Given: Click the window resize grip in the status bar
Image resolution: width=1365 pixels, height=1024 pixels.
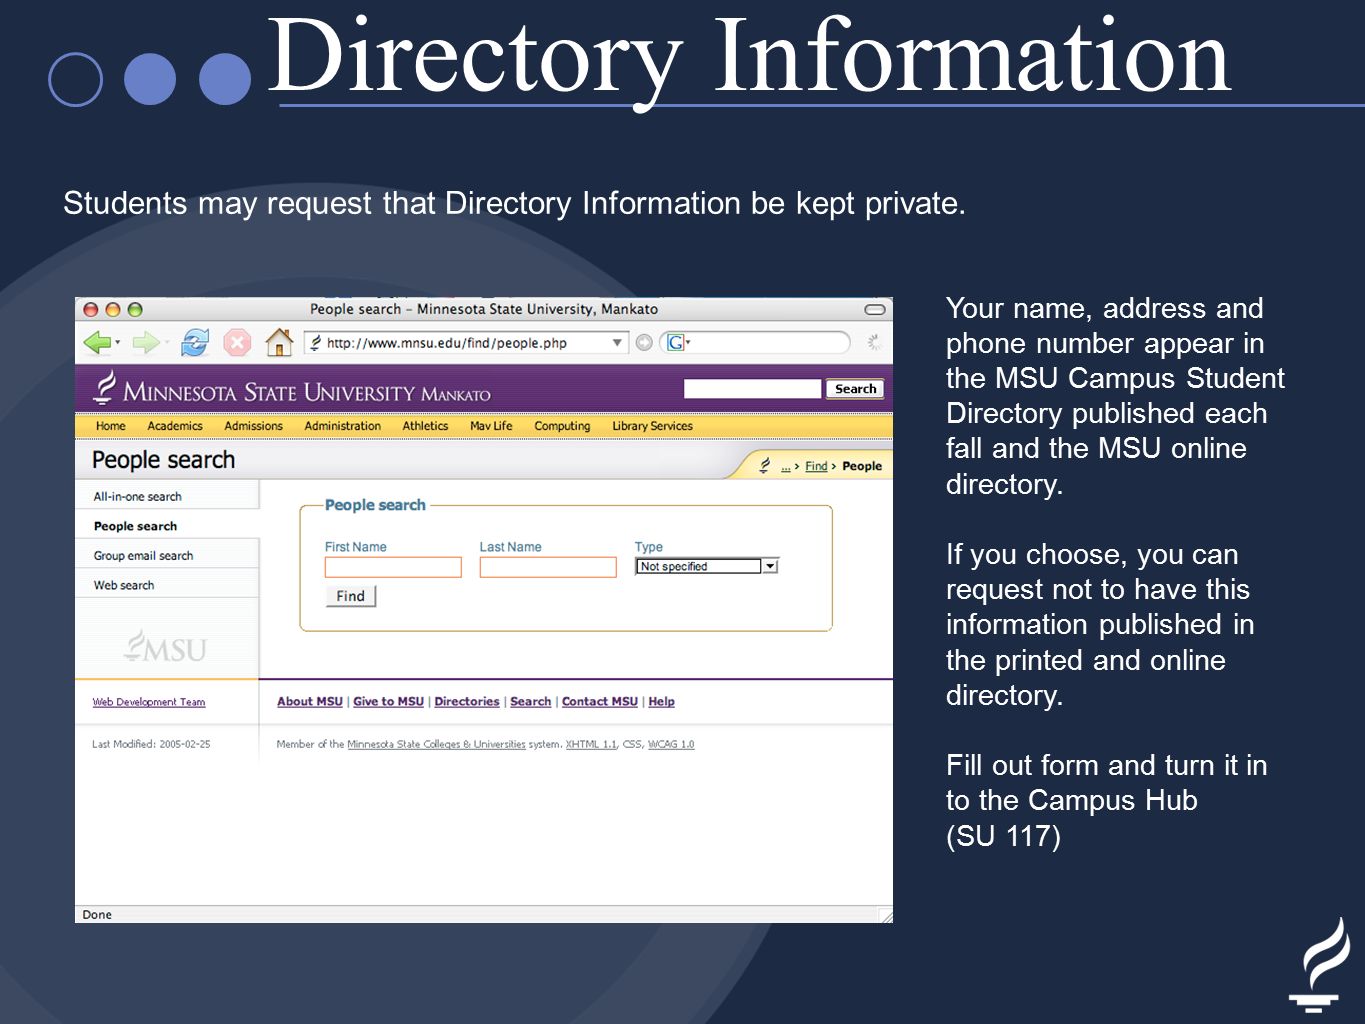Looking at the screenshot, I should (885, 915).
